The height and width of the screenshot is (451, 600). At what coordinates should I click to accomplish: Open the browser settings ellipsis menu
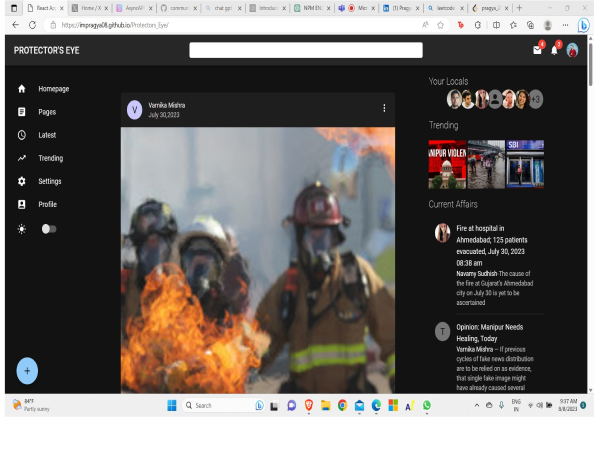click(x=565, y=25)
